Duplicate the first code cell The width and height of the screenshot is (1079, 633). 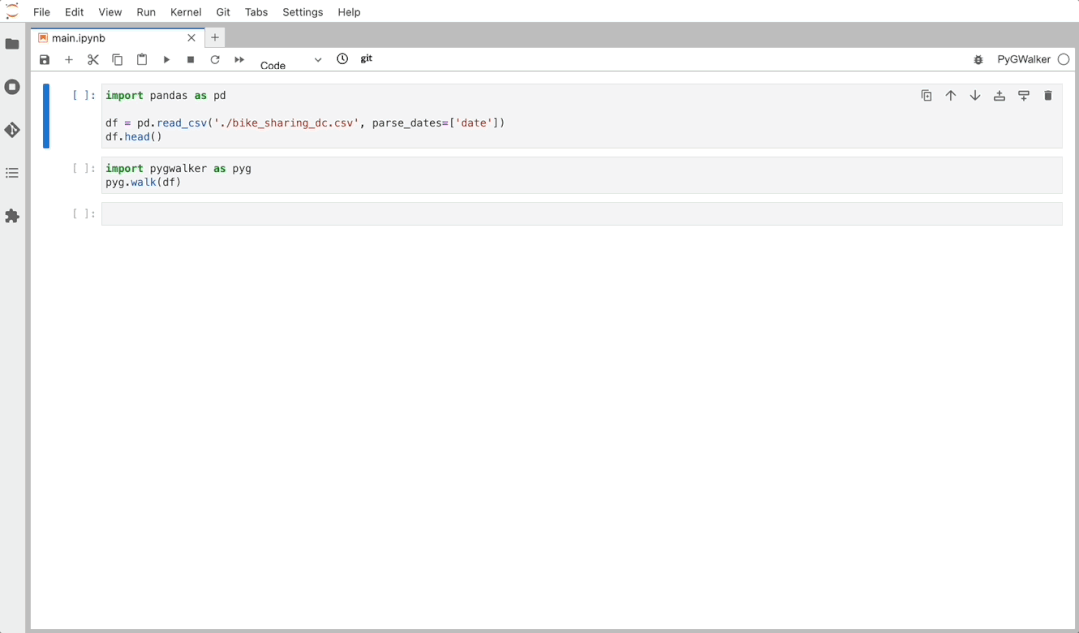[926, 95]
